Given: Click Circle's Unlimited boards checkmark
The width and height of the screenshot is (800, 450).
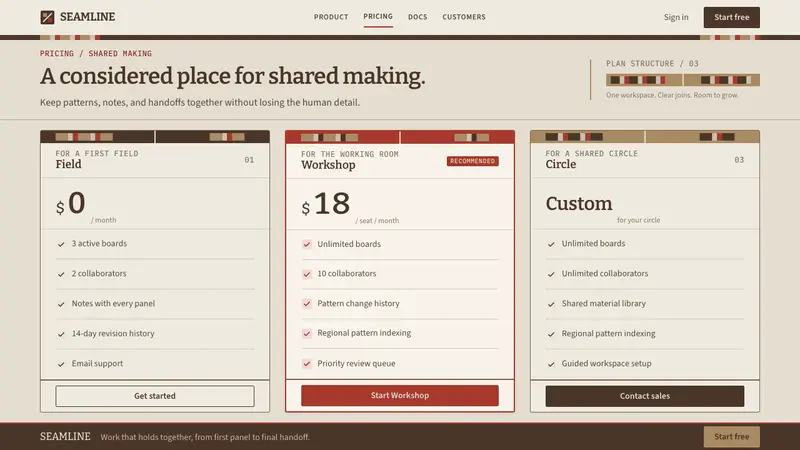Looking at the screenshot, I should click(x=551, y=244).
